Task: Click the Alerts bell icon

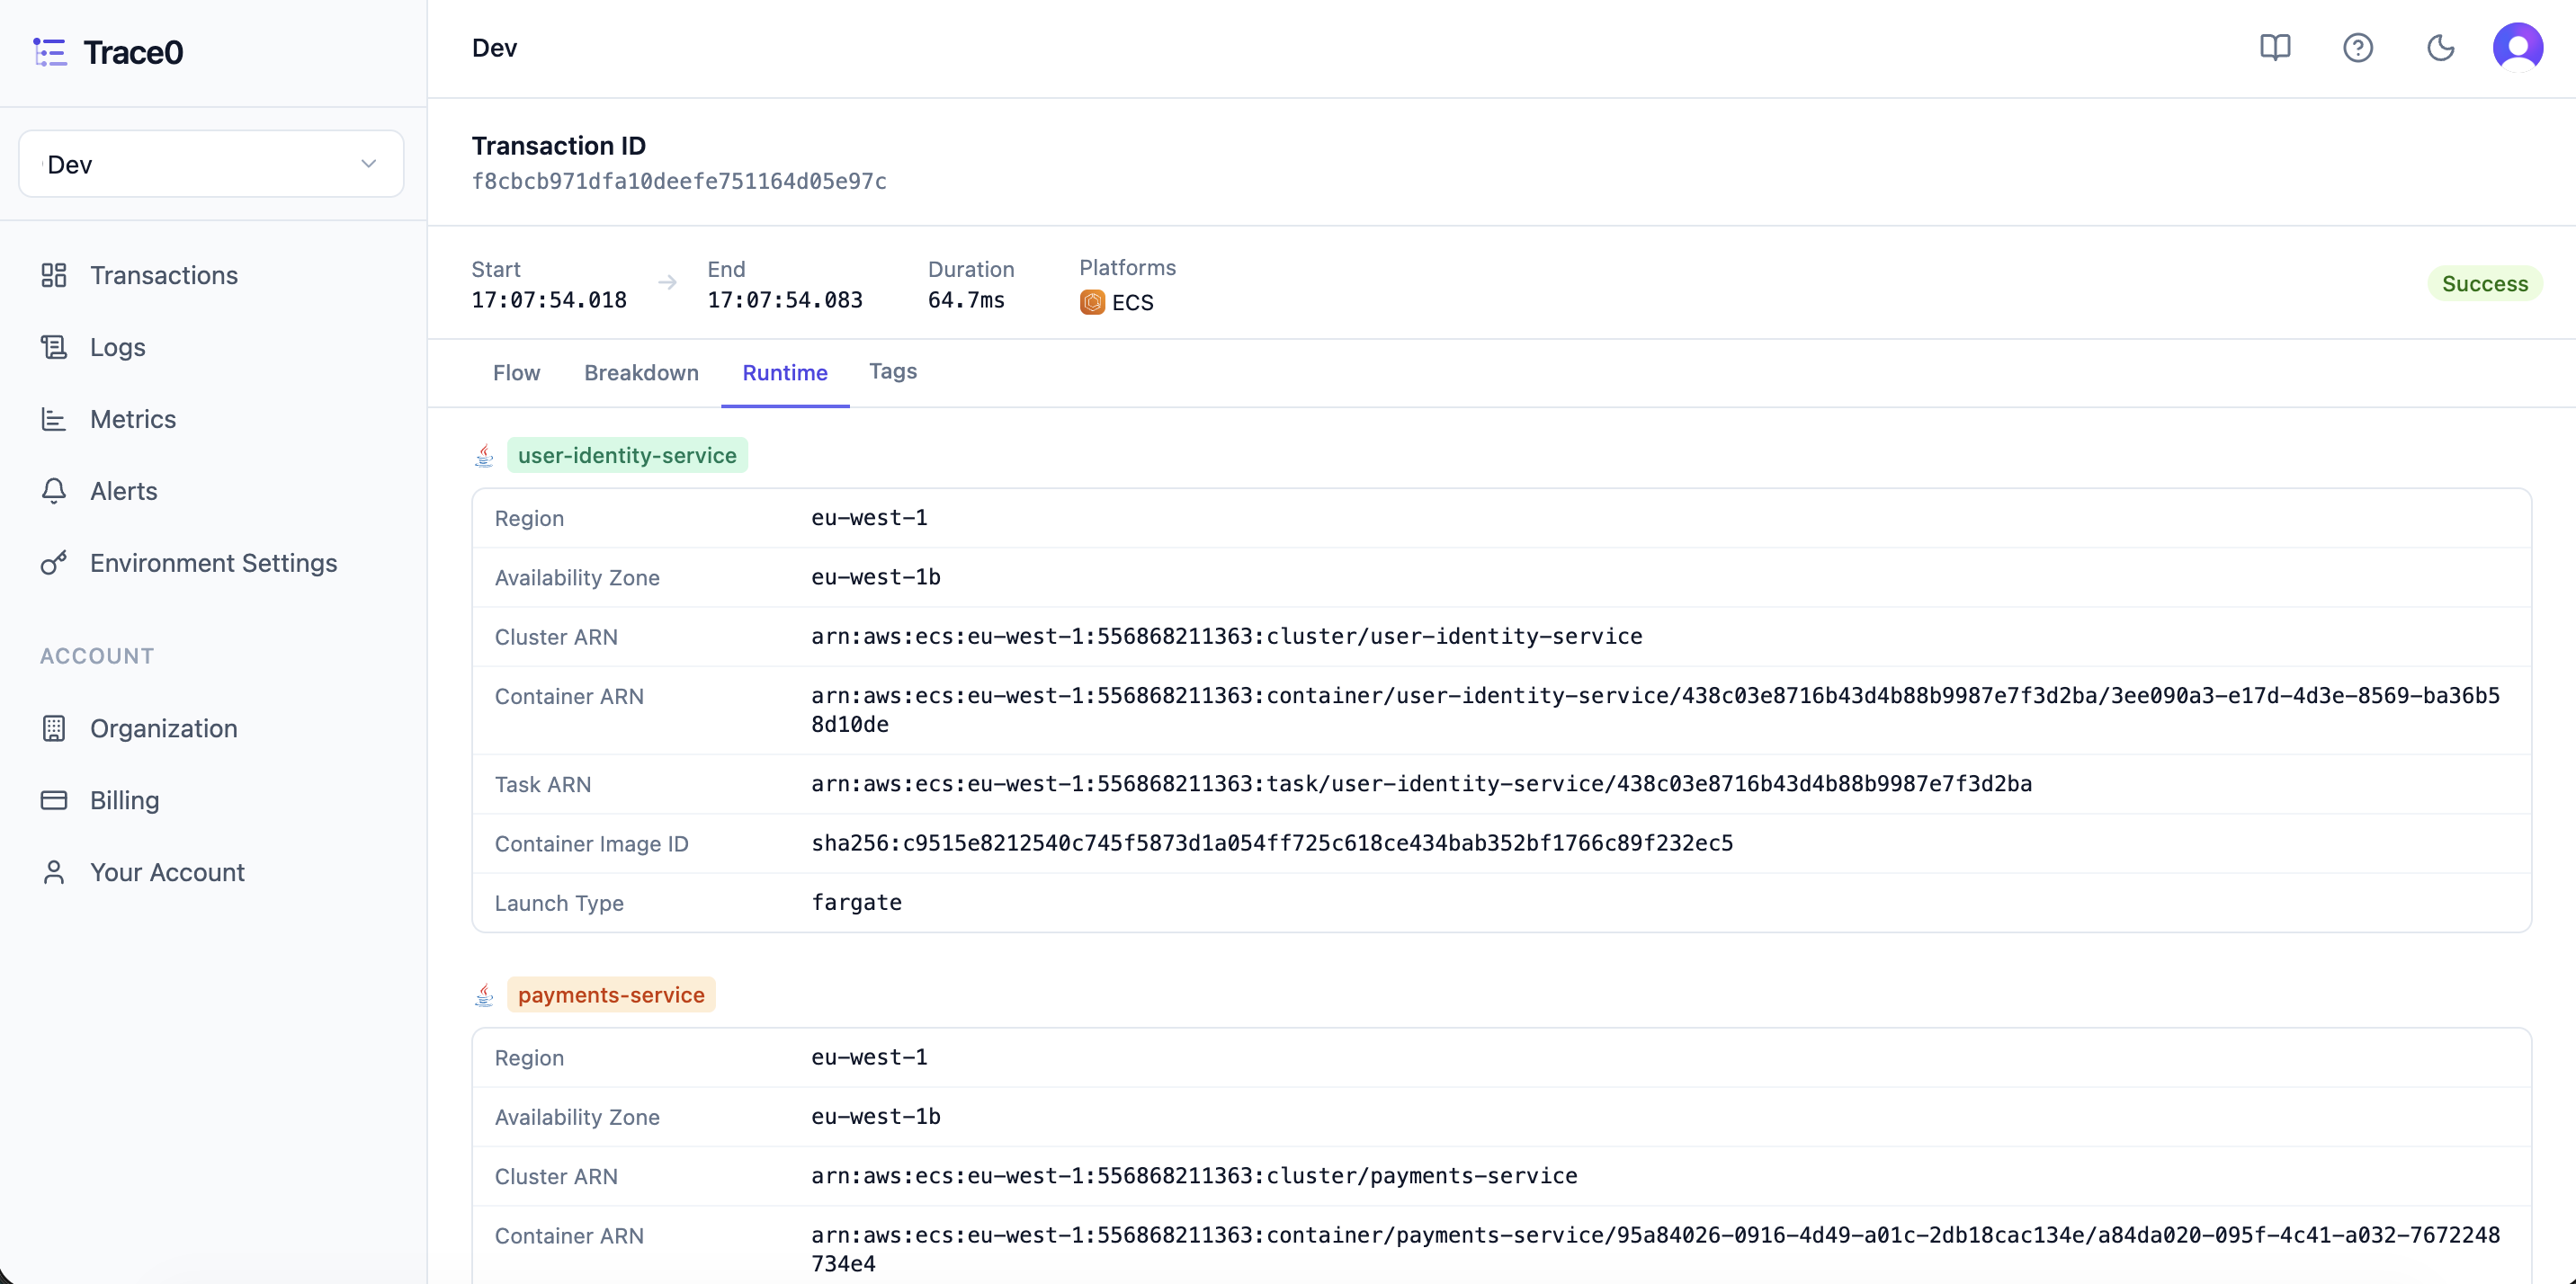Action: point(54,491)
